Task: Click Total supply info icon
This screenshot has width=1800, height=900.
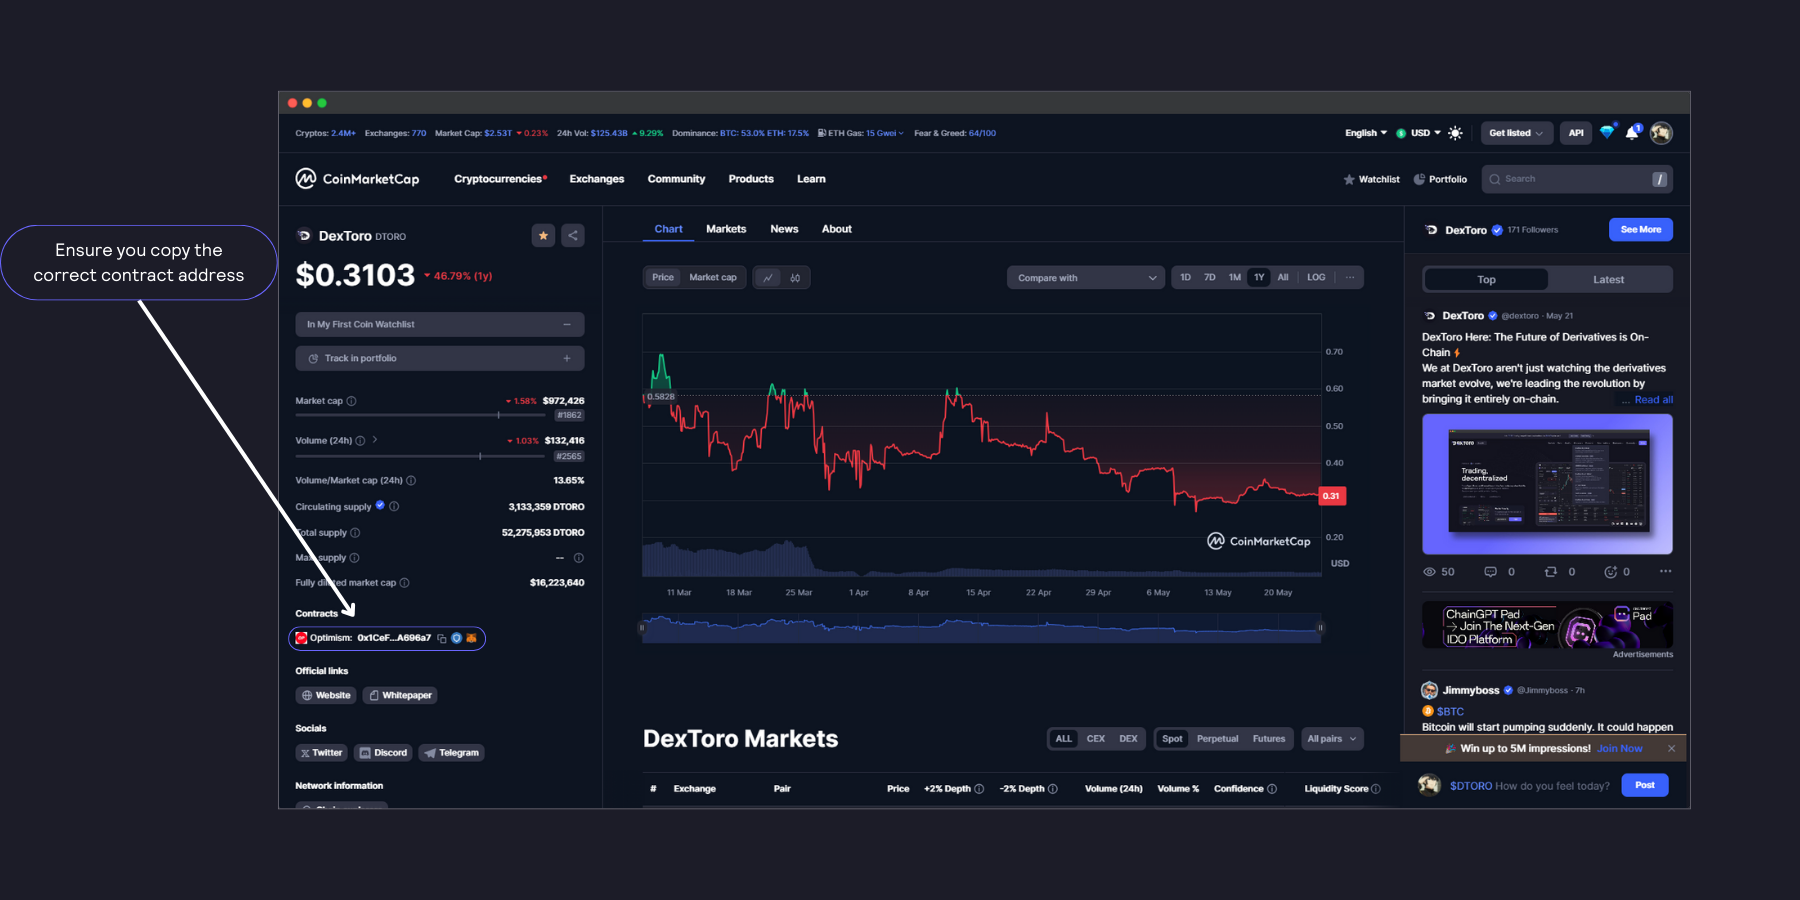Action: click(355, 533)
